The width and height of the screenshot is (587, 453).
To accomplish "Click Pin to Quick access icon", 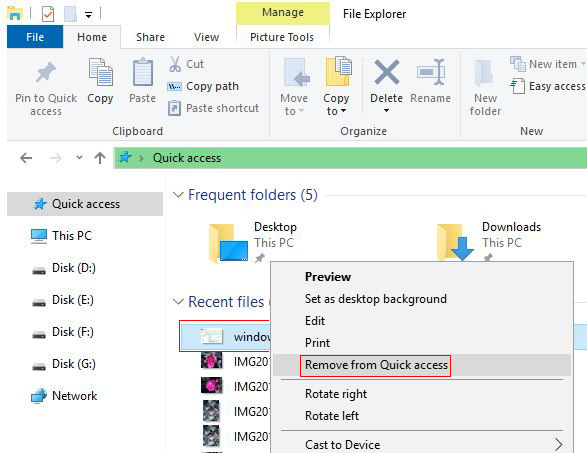I will pos(46,73).
